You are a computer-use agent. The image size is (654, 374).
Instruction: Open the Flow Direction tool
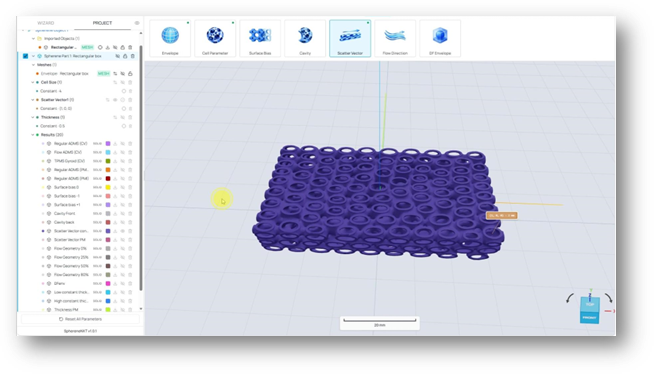tap(395, 38)
